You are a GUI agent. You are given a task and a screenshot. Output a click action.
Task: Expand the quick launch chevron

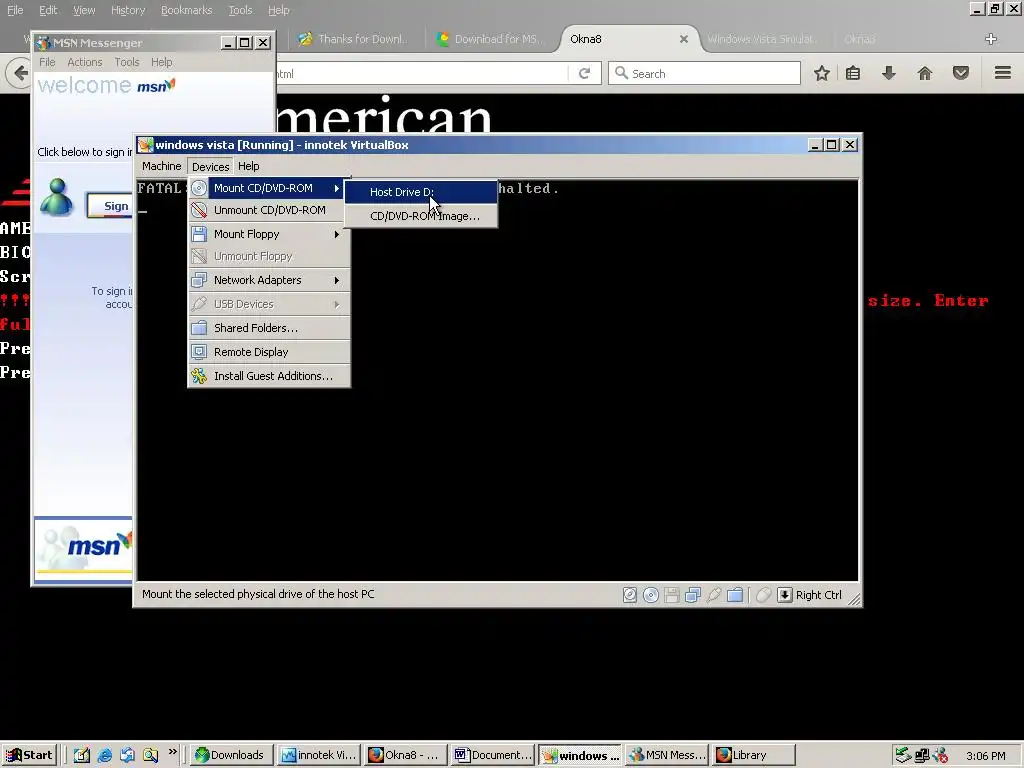172,752
